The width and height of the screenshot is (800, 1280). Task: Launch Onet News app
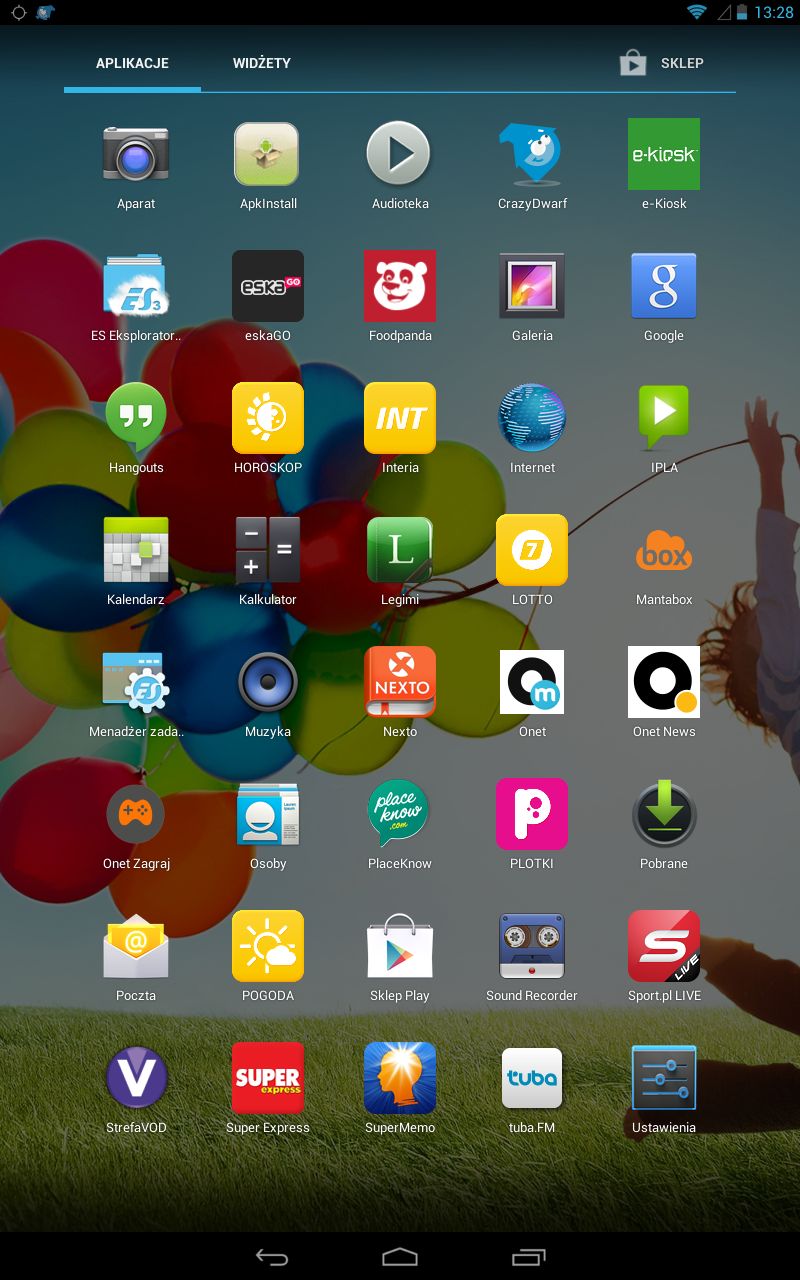(x=664, y=682)
